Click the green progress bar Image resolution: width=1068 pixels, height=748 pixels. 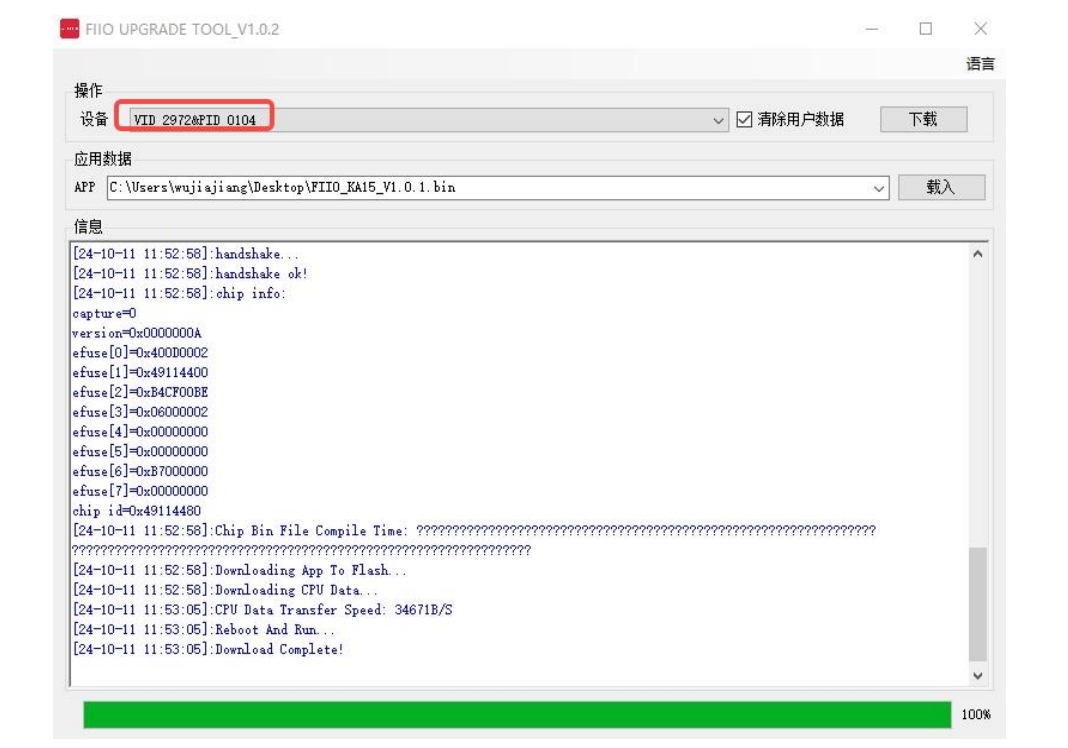[517, 715]
